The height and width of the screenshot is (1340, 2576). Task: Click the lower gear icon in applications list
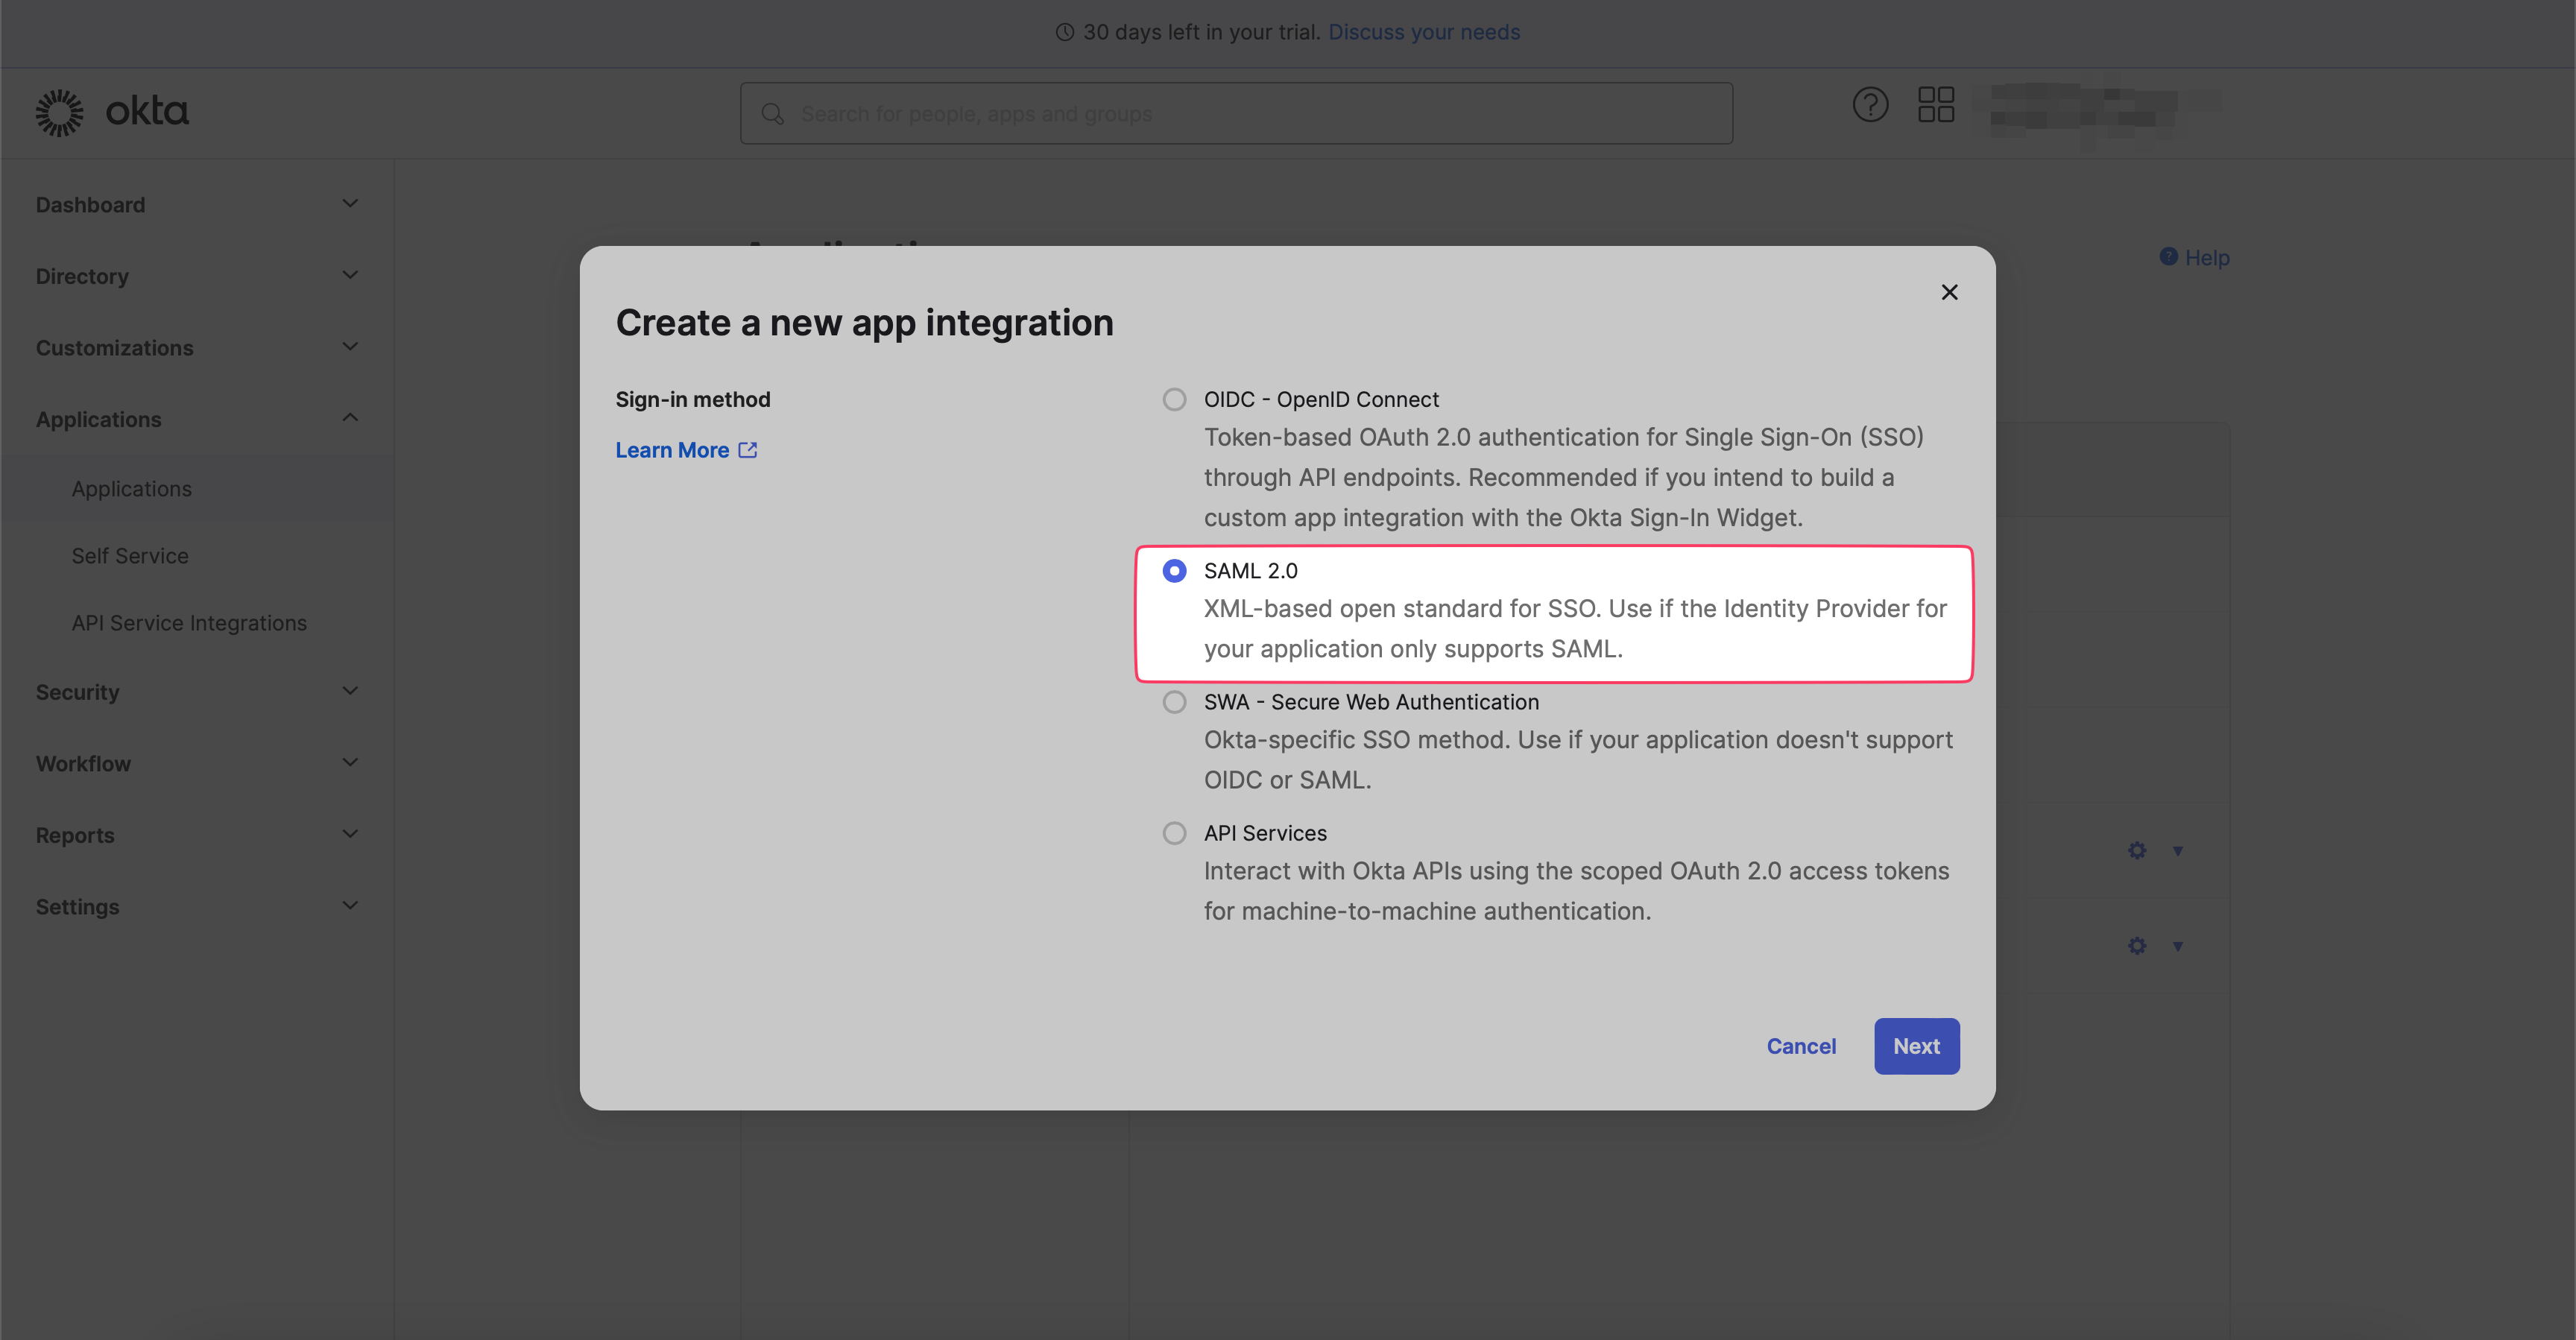pos(2137,945)
